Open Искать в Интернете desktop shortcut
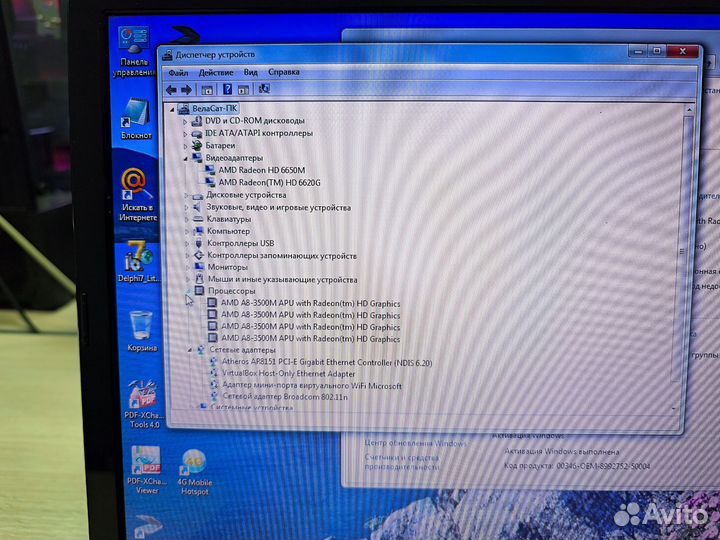Screen dimensions: 720x540 pos(137,195)
